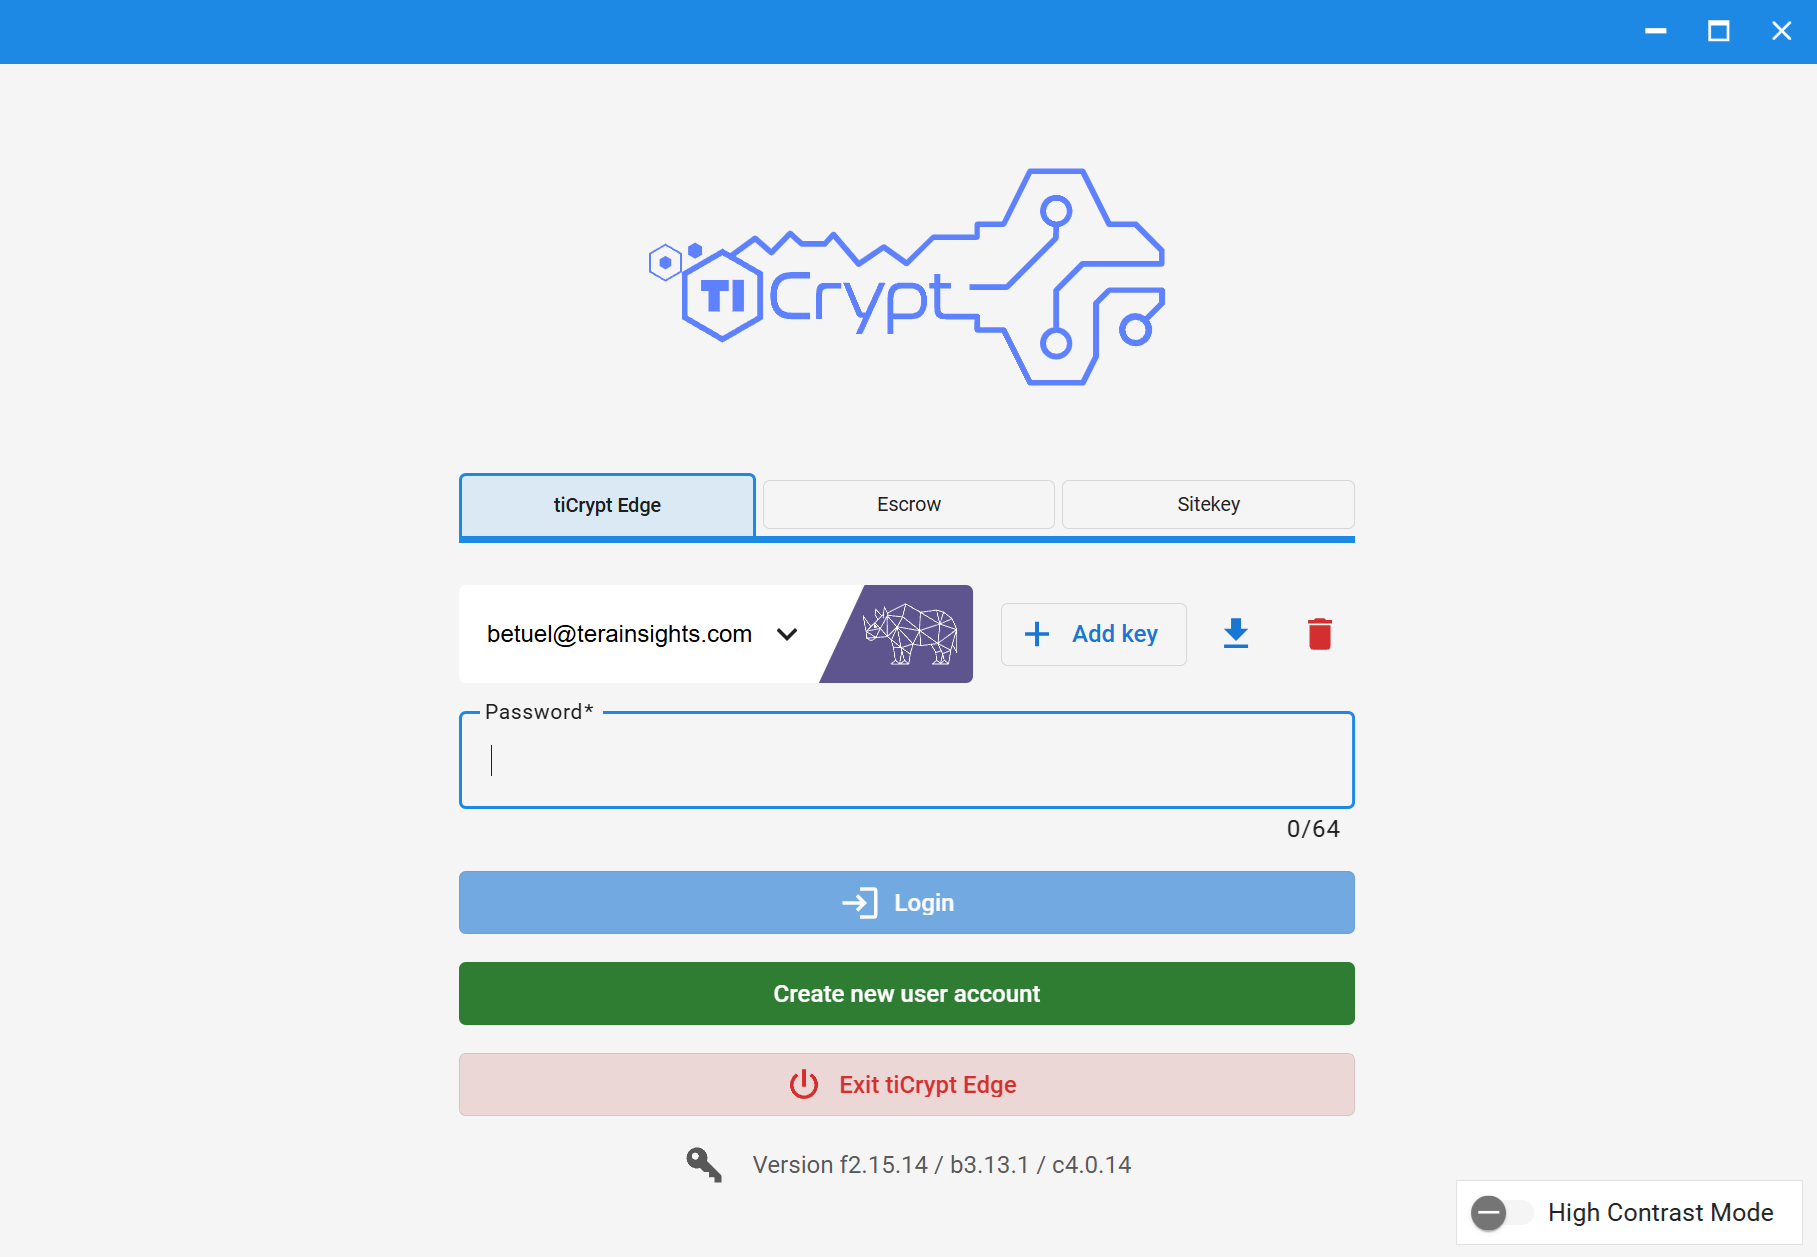Click the red trash delete icon

coord(1319,634)
